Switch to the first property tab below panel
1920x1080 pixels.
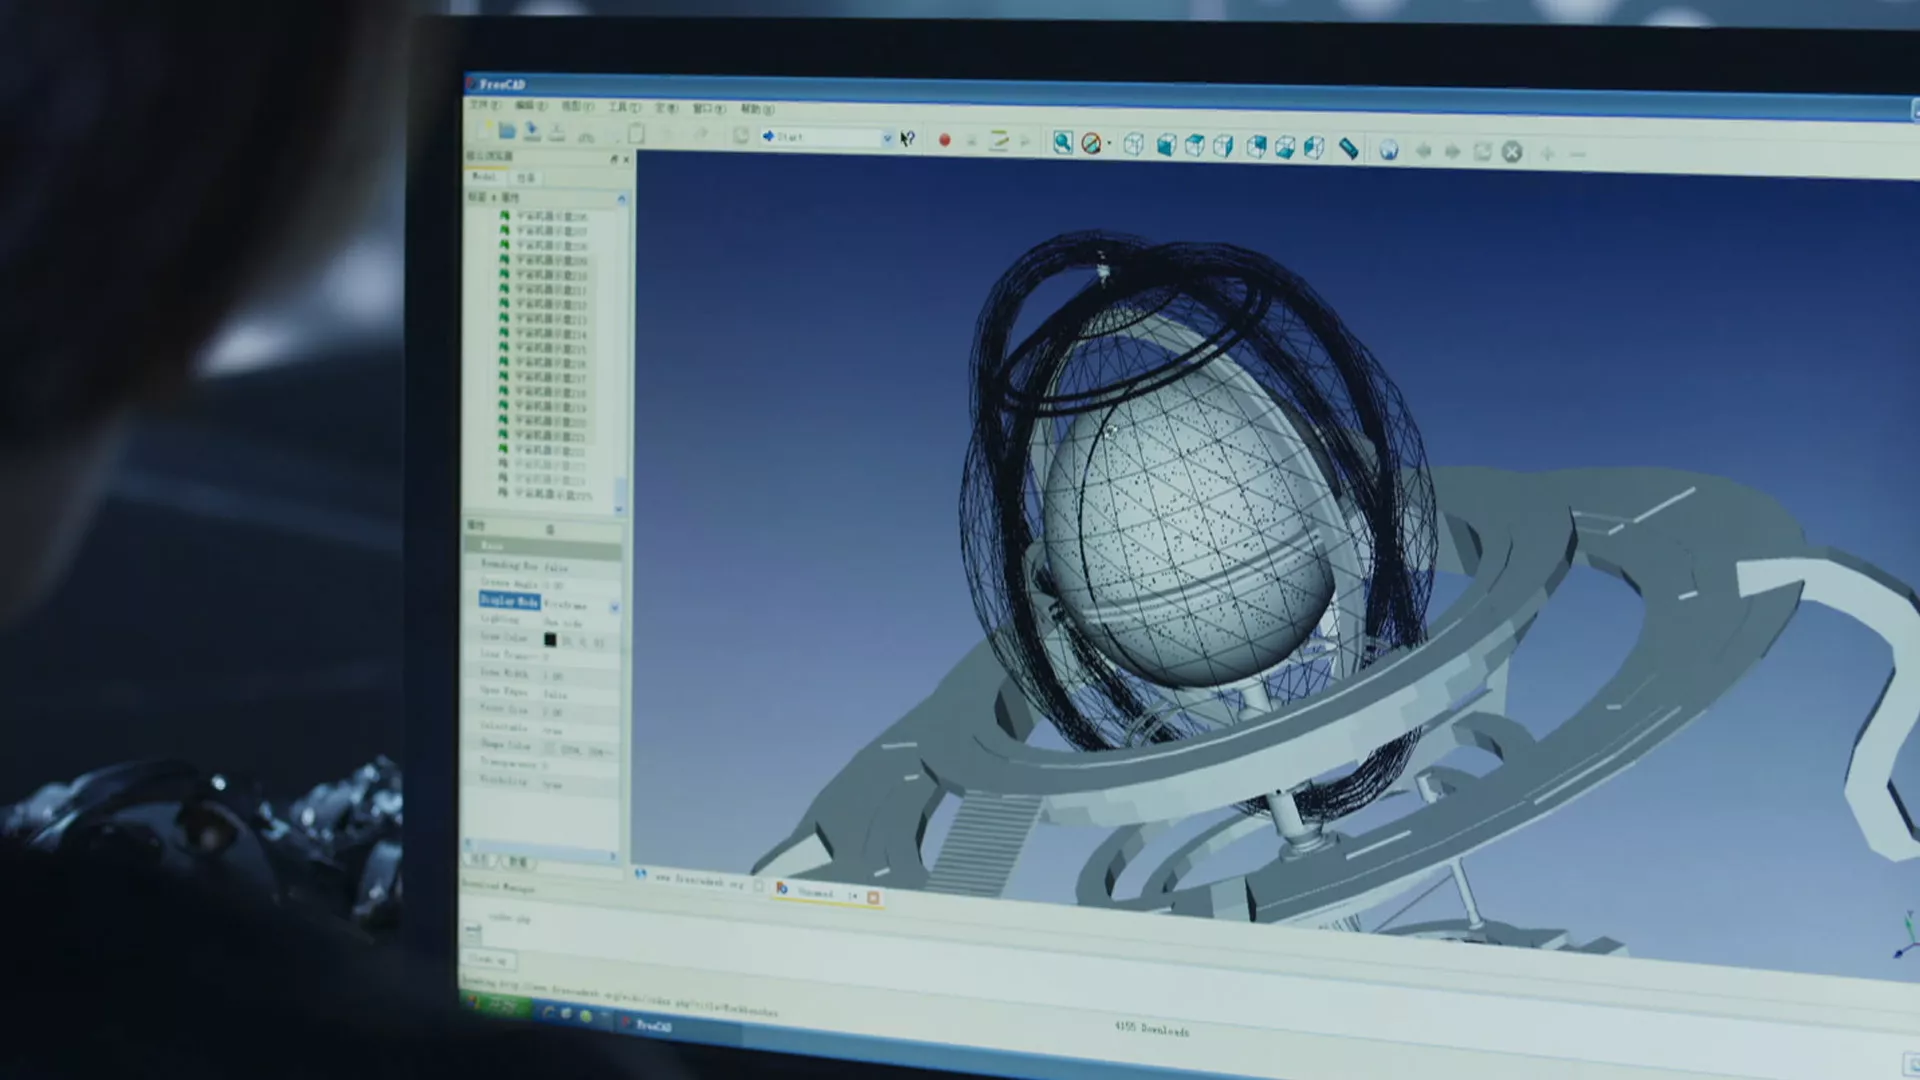(481, 860)
